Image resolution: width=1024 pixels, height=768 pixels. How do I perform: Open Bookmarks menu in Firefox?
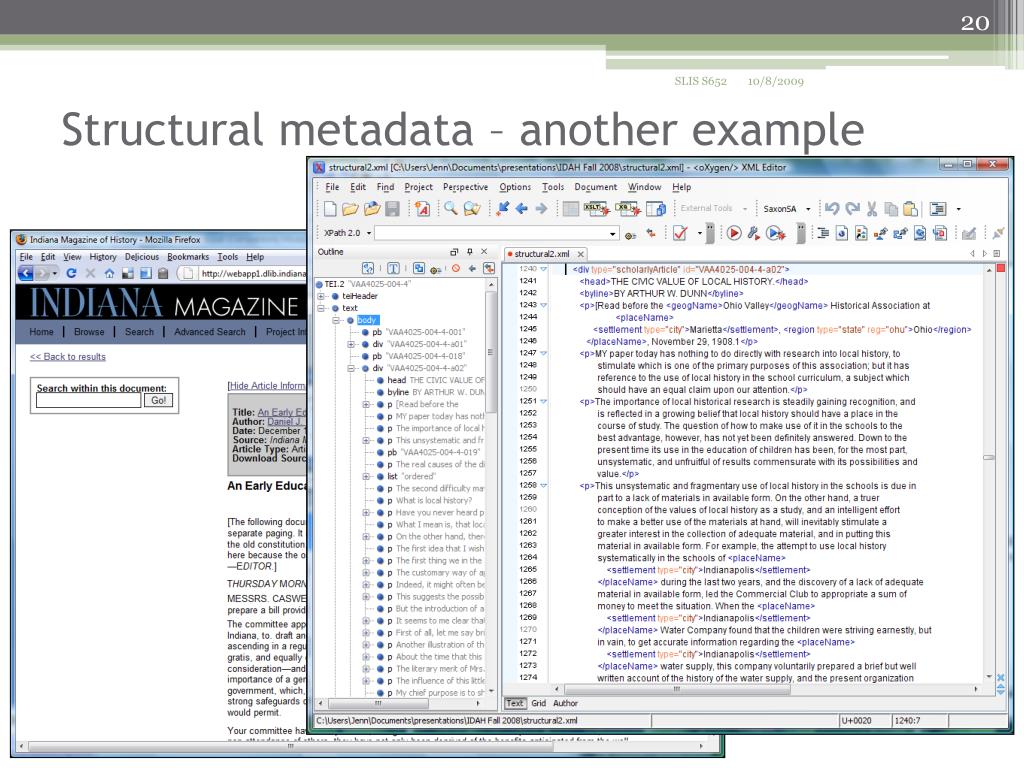[x=188, y=257]
